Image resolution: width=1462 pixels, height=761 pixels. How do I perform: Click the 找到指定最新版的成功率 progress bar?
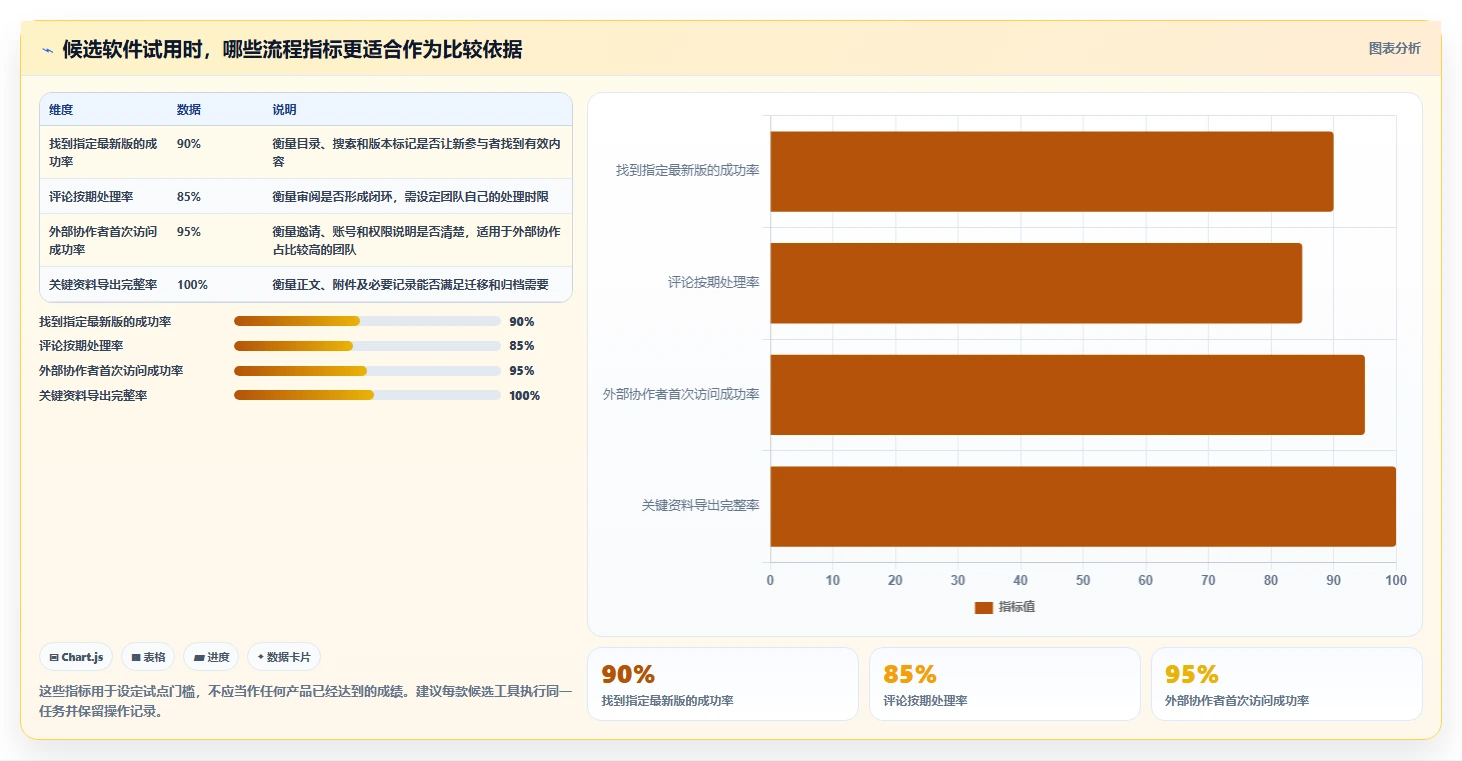367,321
